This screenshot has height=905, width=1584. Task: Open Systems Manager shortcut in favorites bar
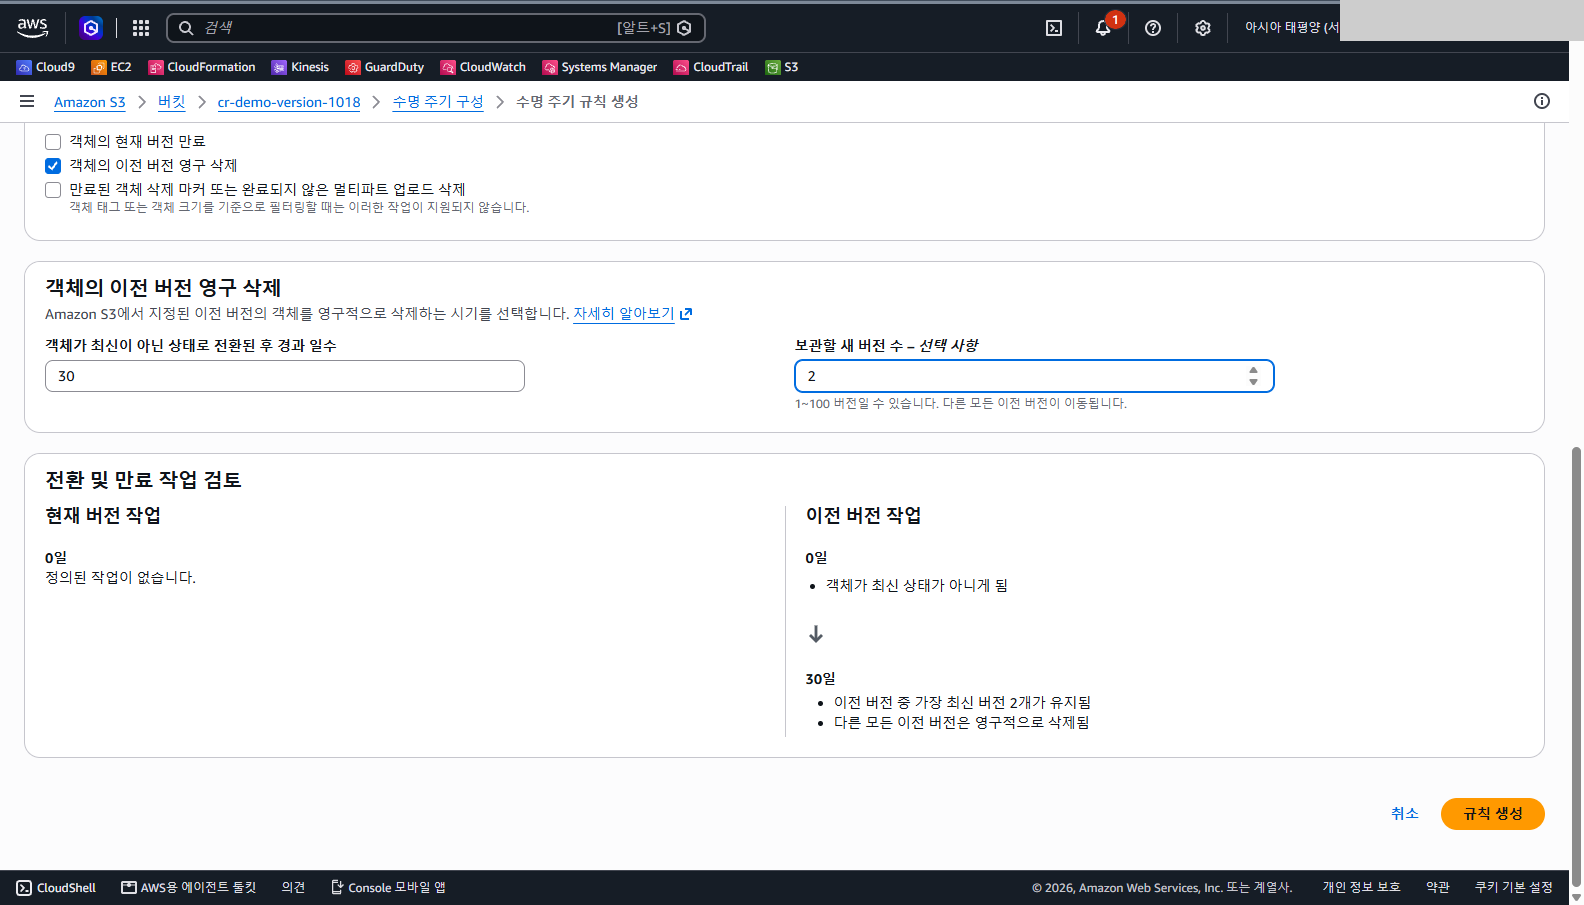point(600,67)
